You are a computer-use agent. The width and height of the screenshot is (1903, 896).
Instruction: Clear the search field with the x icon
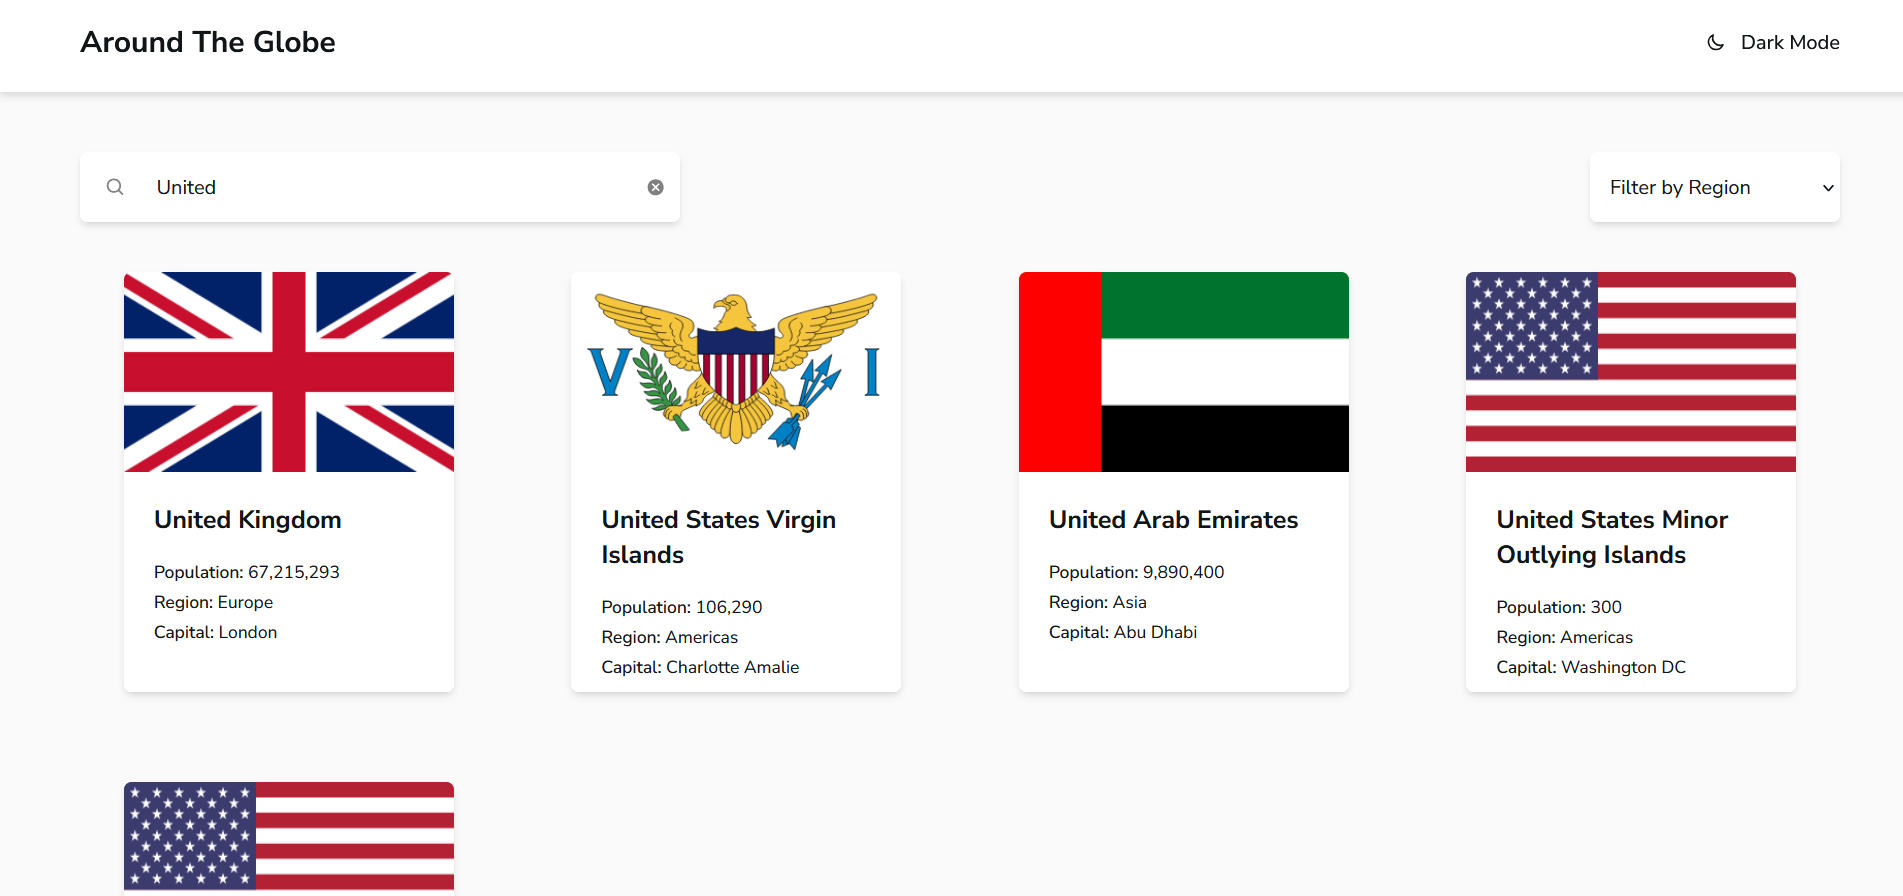click(x=655, y=187)
